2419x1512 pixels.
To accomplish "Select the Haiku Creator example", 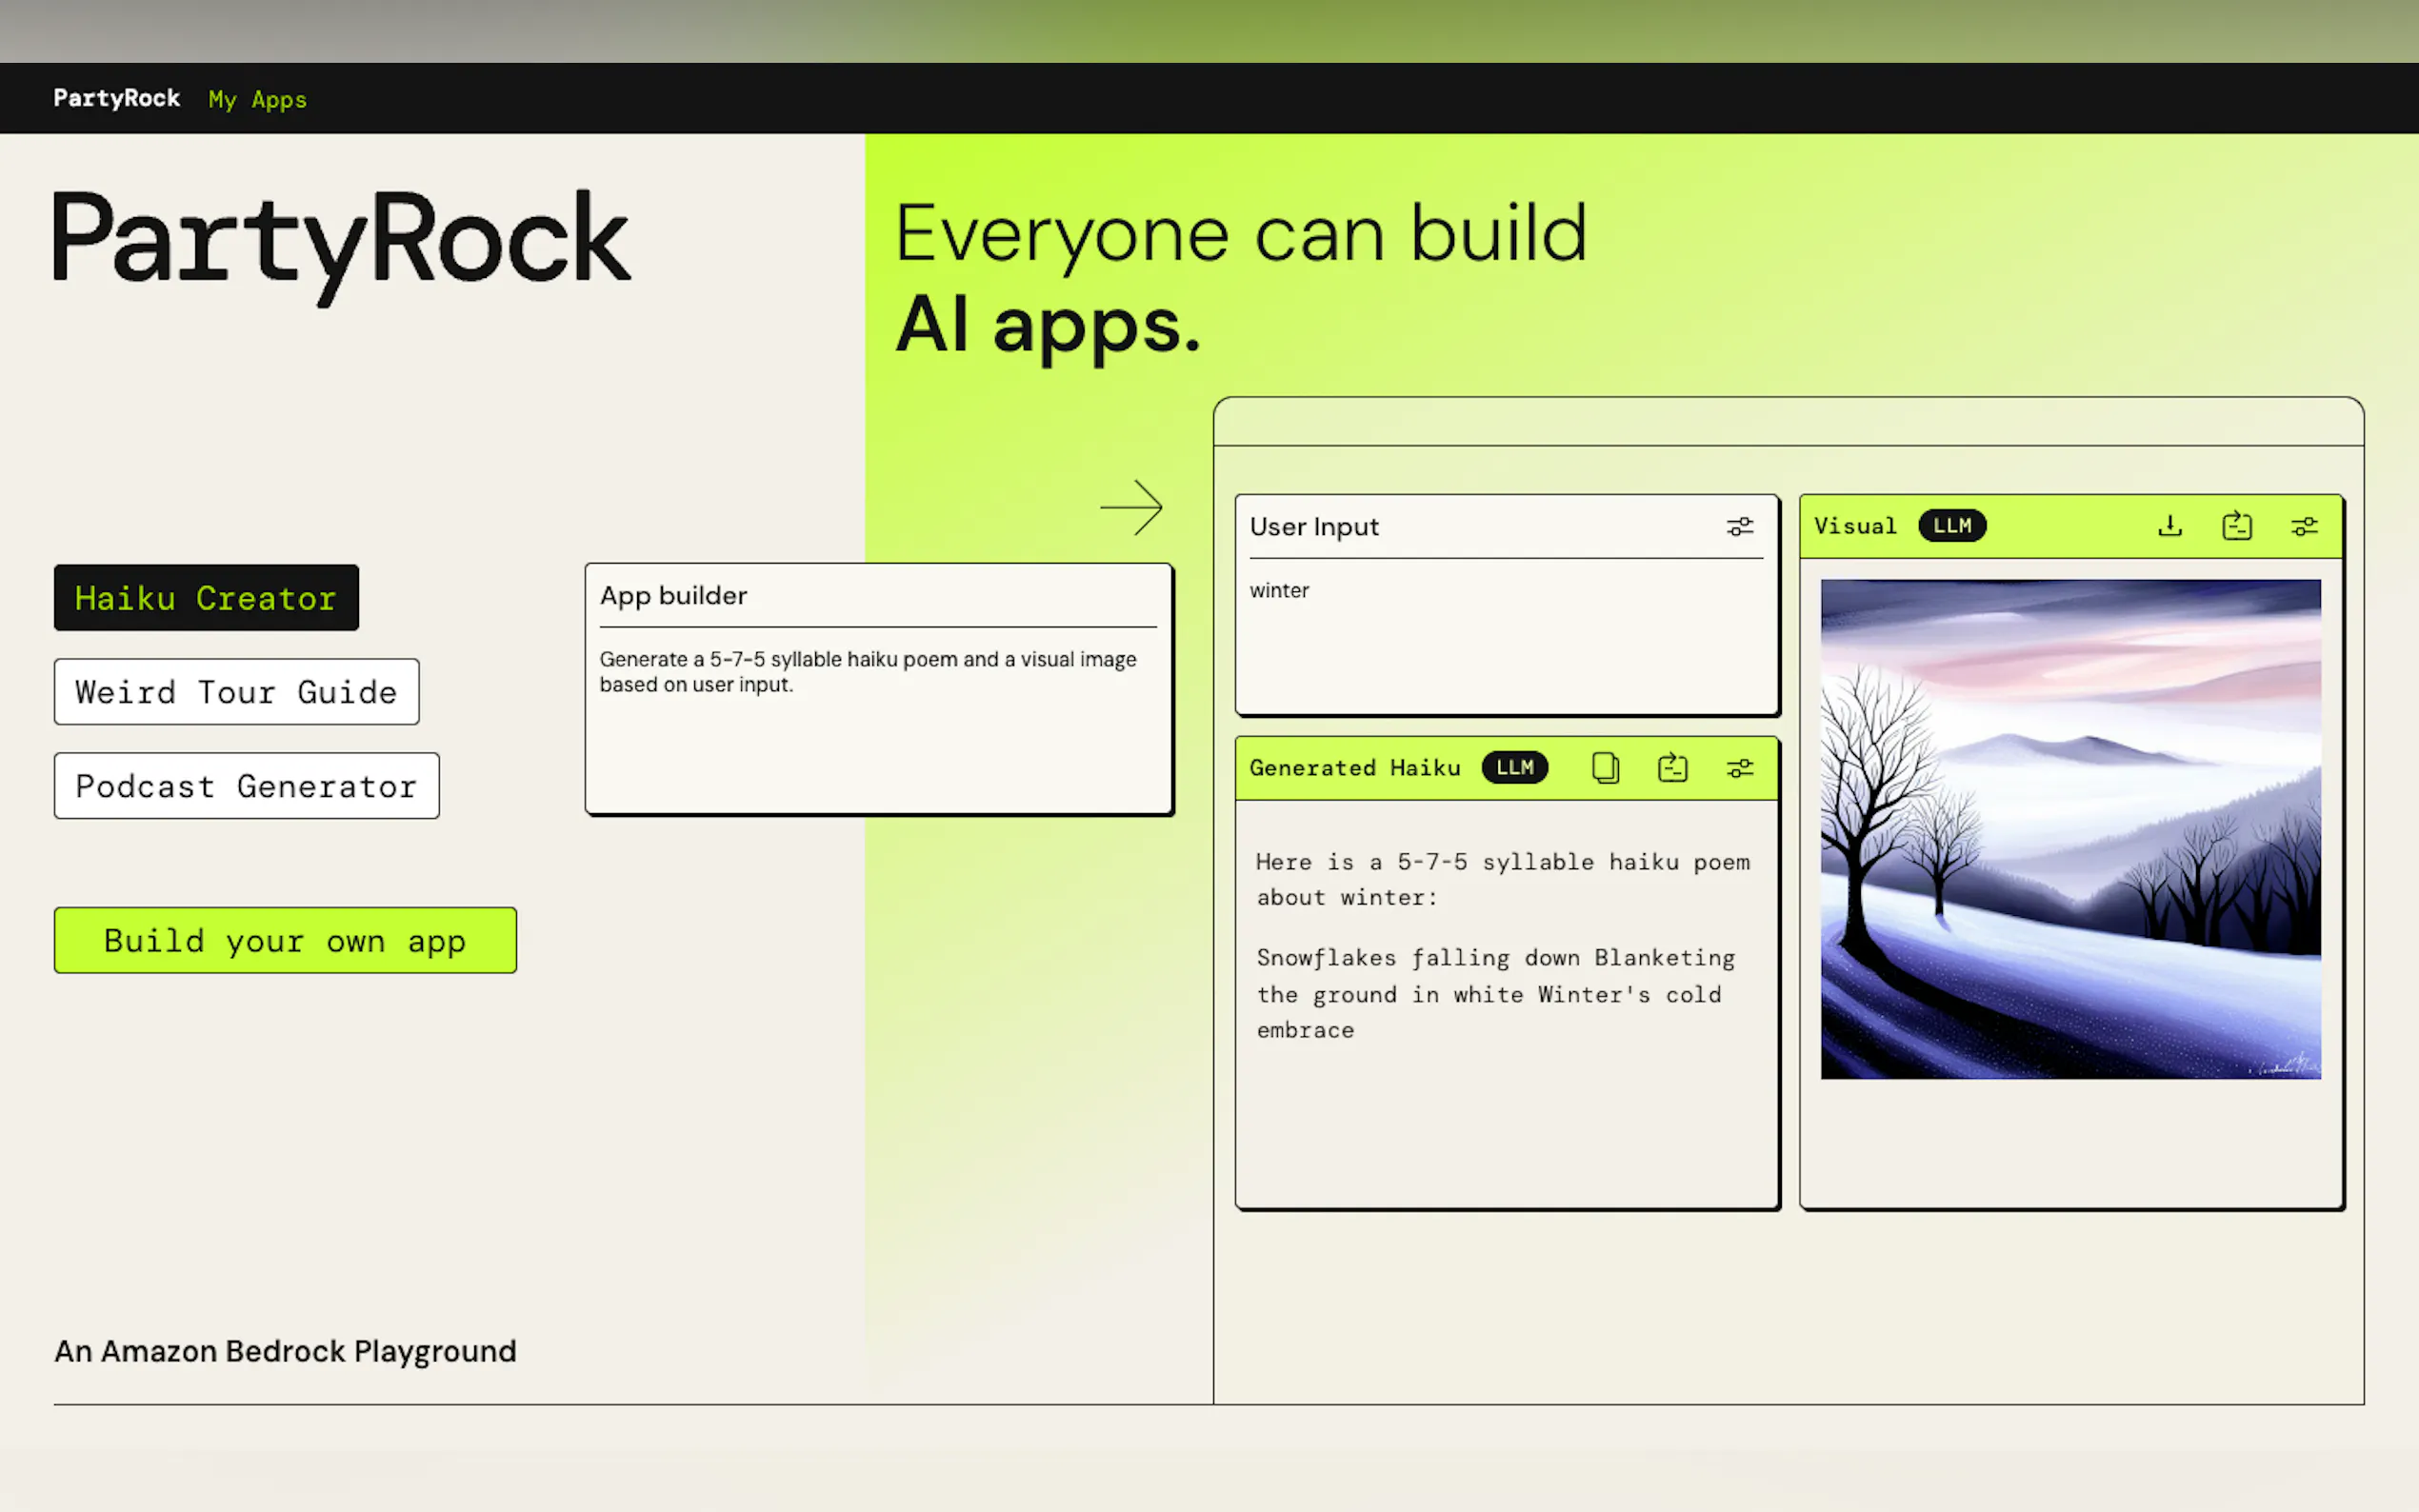I will (x=206, y=598).
